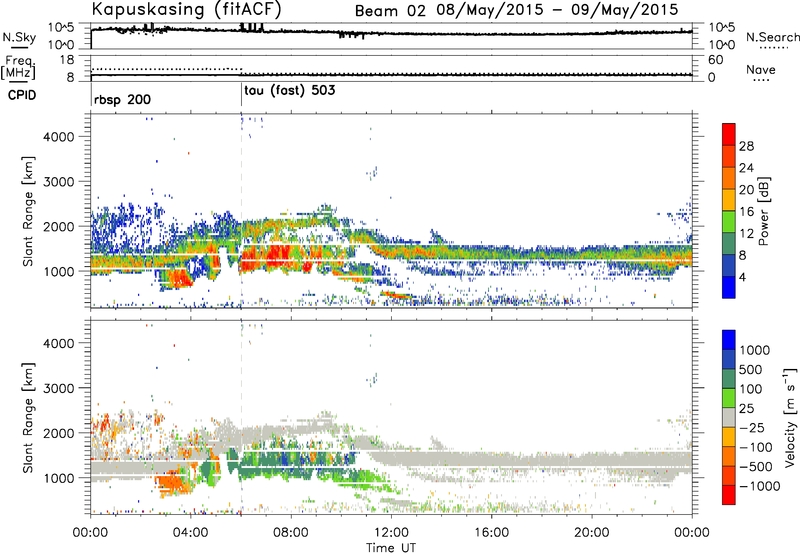Click Slant Range [km] label of velocity panel
Image resolution: width=800 pixels, height=554 pixels.
pos(28,418)
